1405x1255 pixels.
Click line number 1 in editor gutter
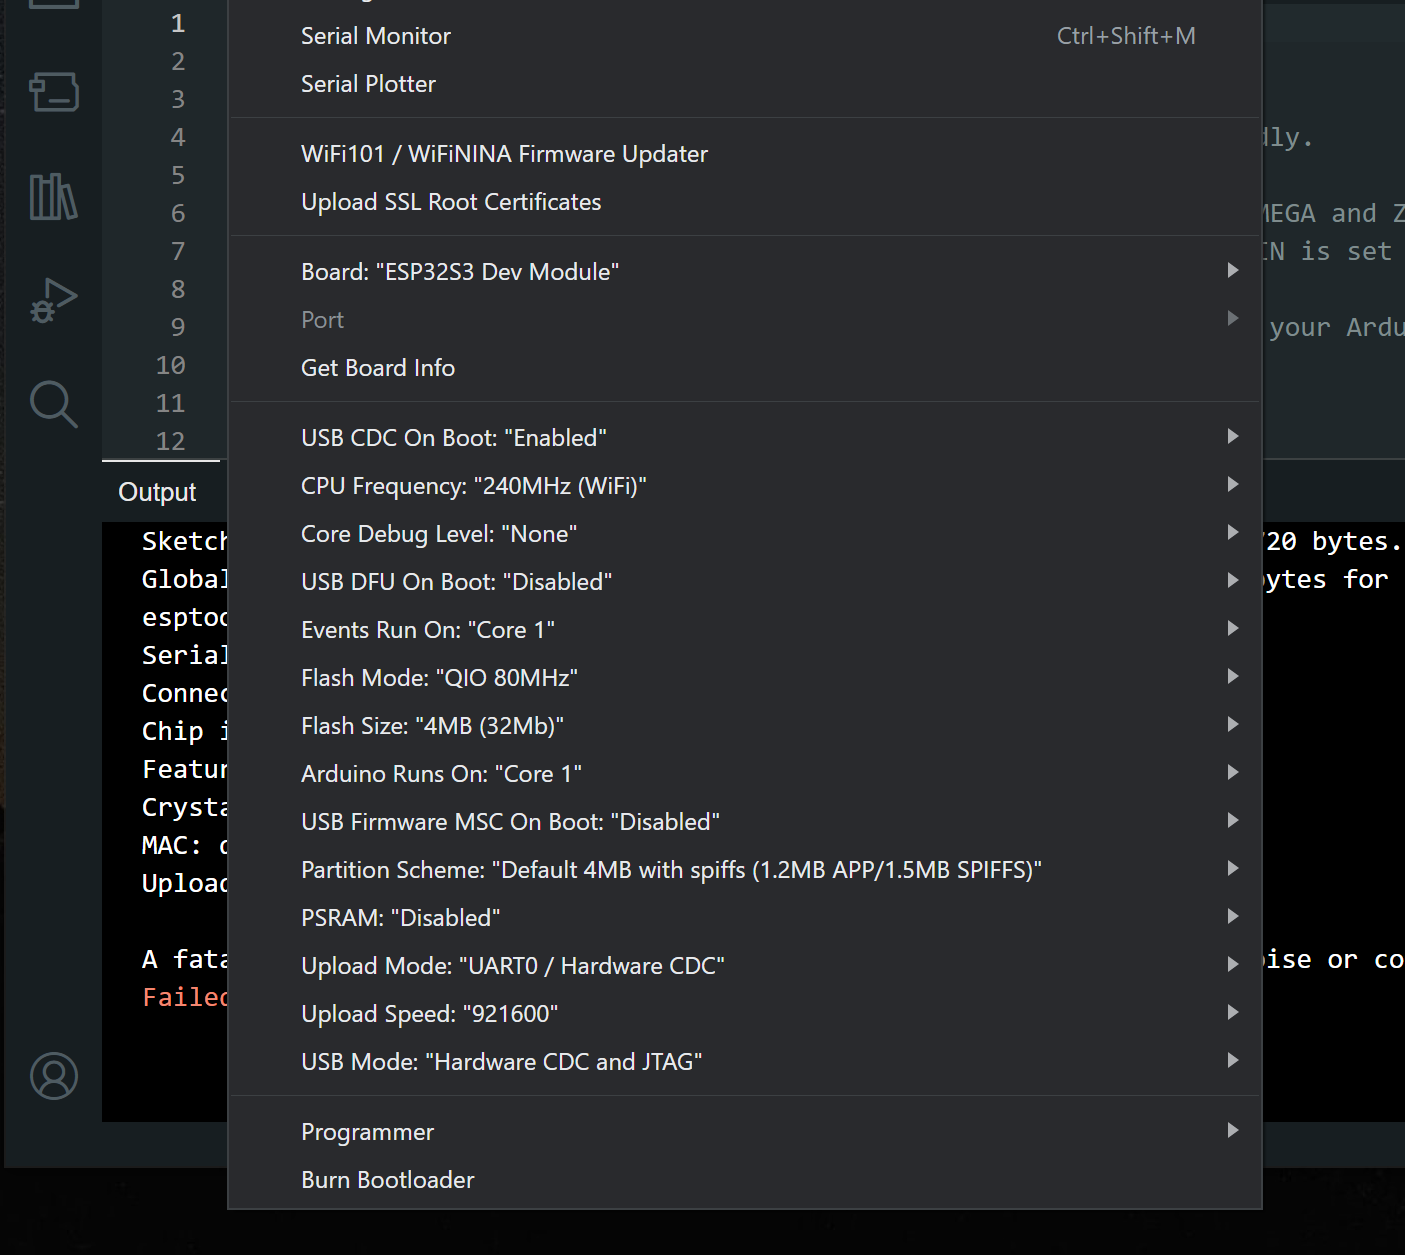pos(178,23)
